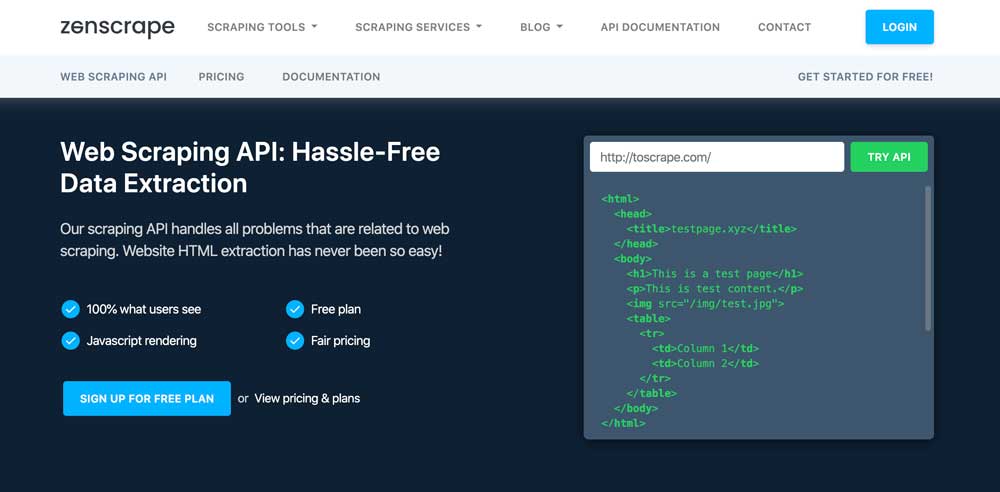Viewport: 1000px width, 492px height.
Task: Click the checkmark icon beside Fair pricing
Action: (x=295, y=341)
